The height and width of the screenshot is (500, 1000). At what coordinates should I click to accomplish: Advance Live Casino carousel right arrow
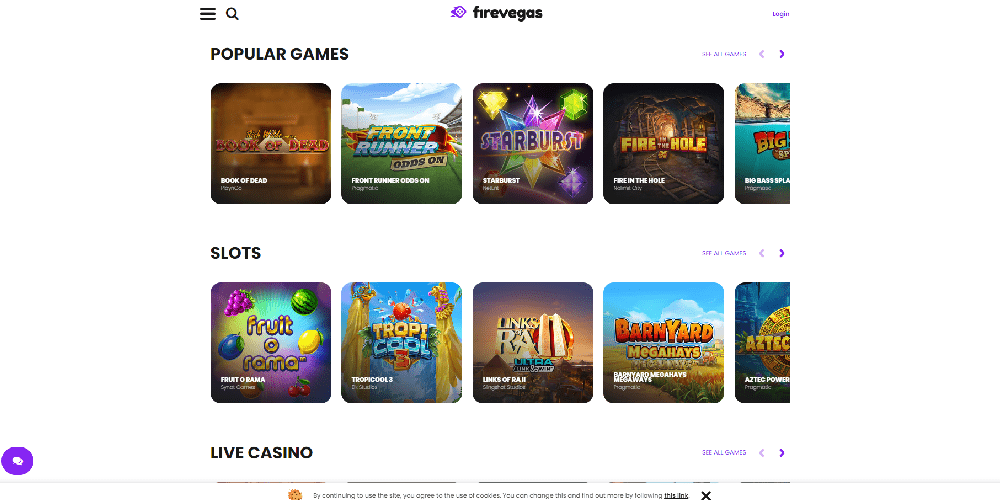[782, 453]
